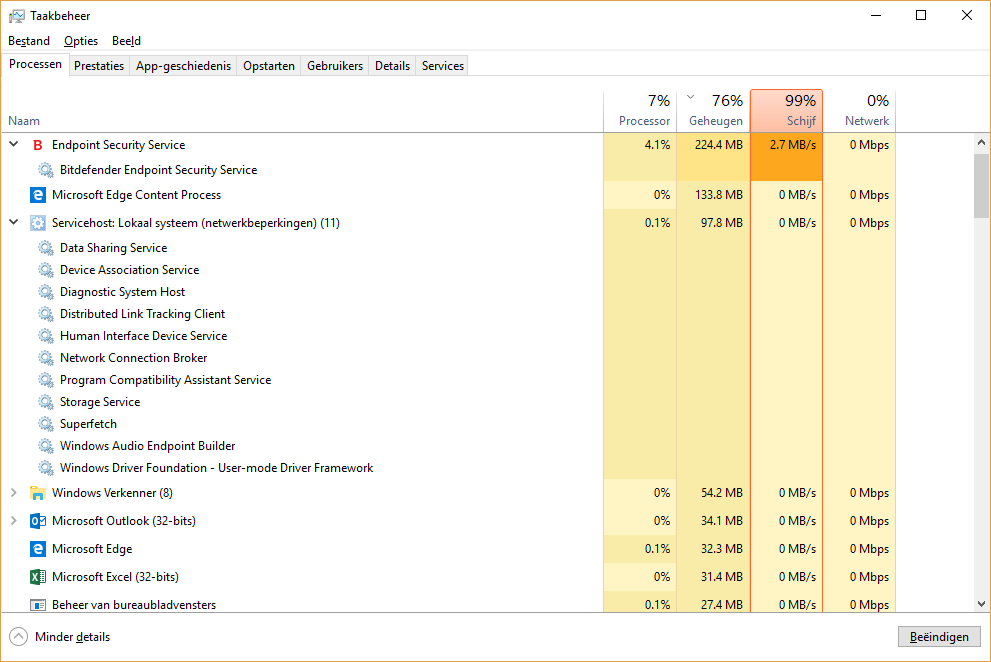Click gear icon beside Distributed Link Tracking Client

46,314
